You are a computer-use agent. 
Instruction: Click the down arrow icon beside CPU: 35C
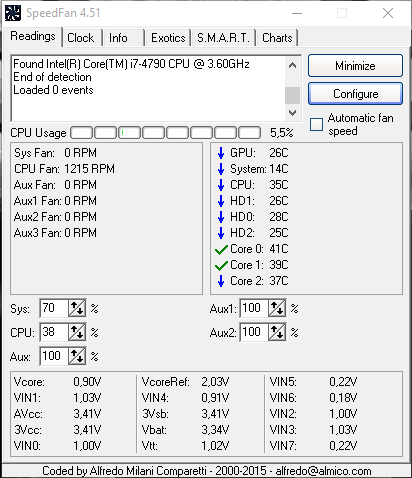pos(221,185)
